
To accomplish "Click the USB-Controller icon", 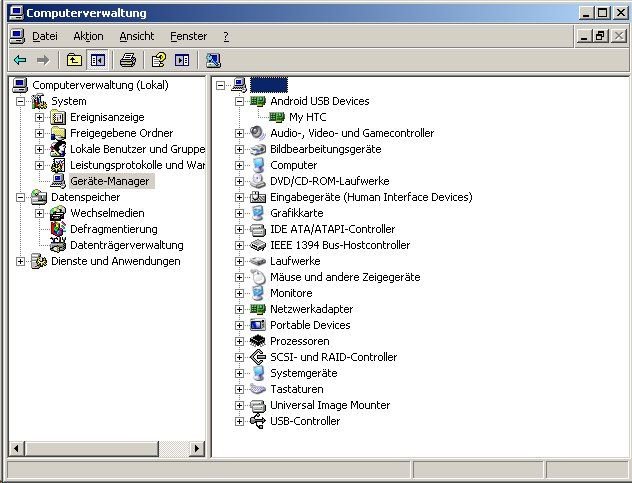I will pos(258,421).
